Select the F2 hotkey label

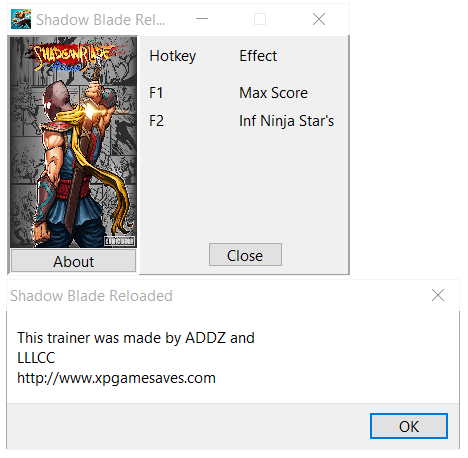coord(156,121)
